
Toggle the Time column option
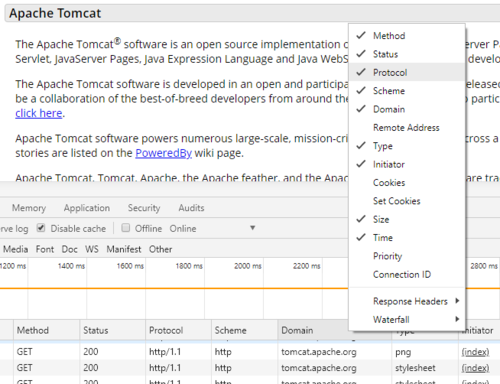pos(407,237)
